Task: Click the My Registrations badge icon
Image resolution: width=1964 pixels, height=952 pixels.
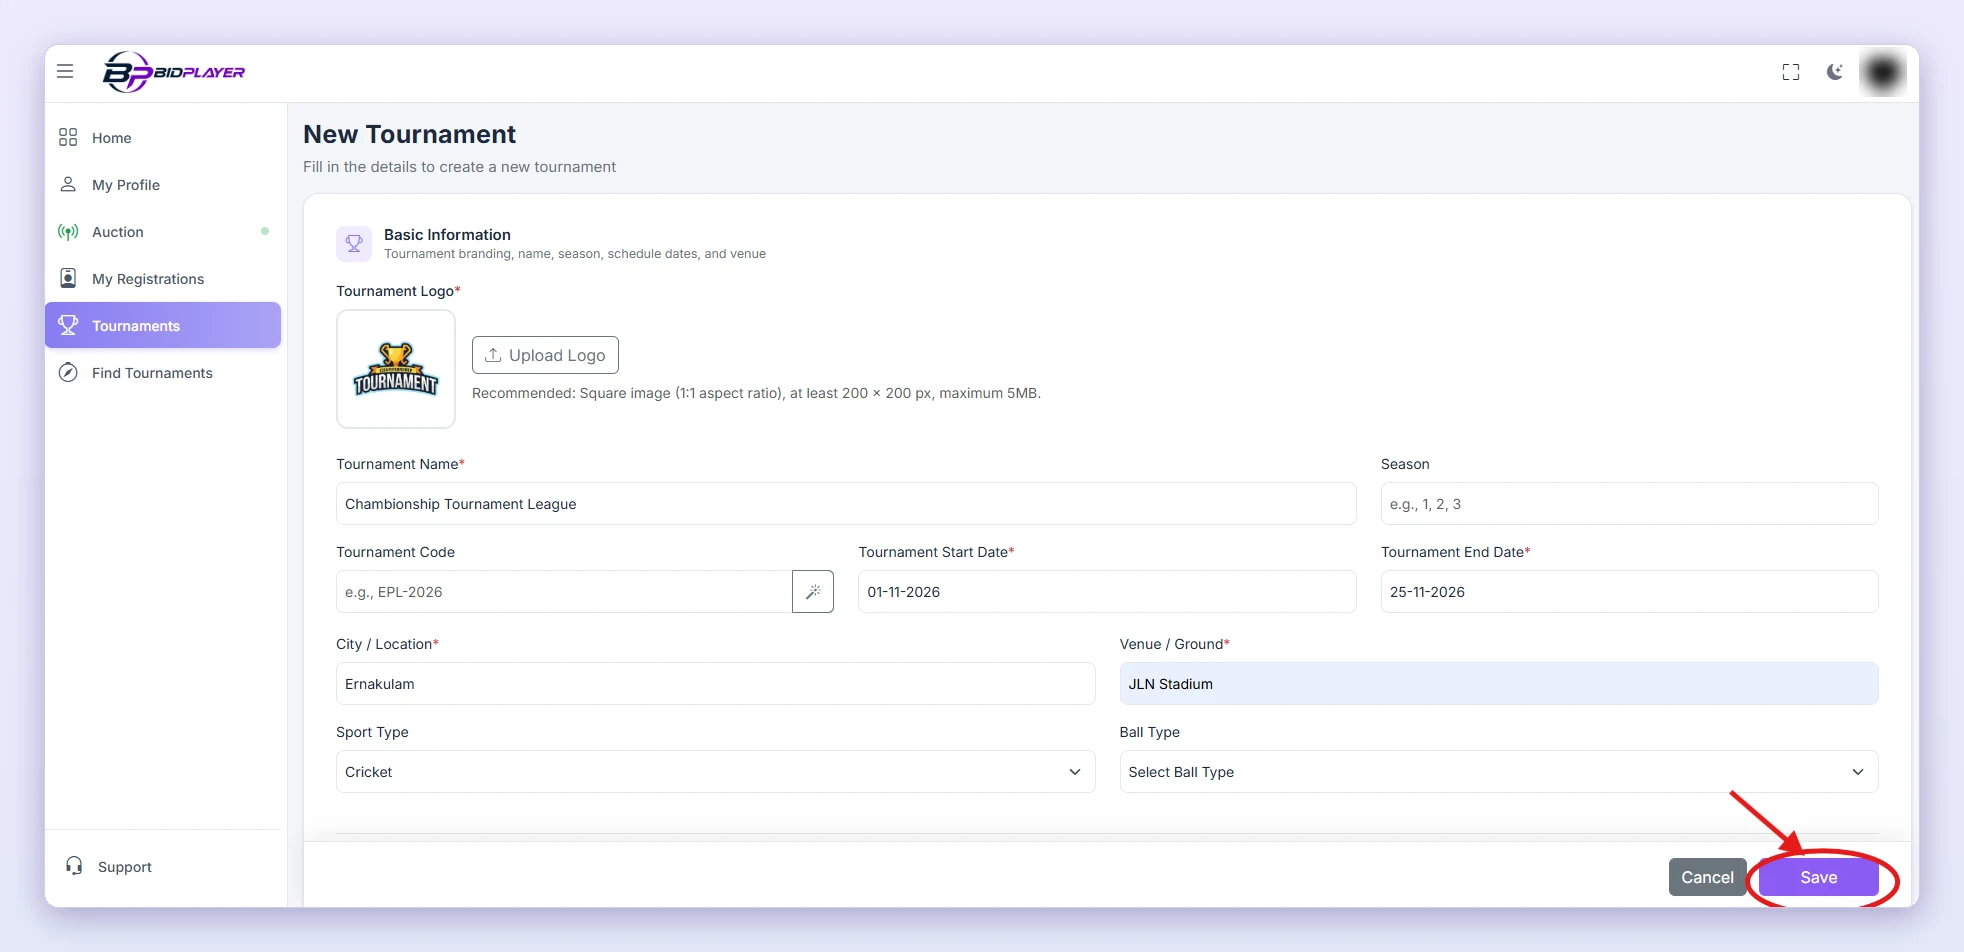Action: point(68,278)
